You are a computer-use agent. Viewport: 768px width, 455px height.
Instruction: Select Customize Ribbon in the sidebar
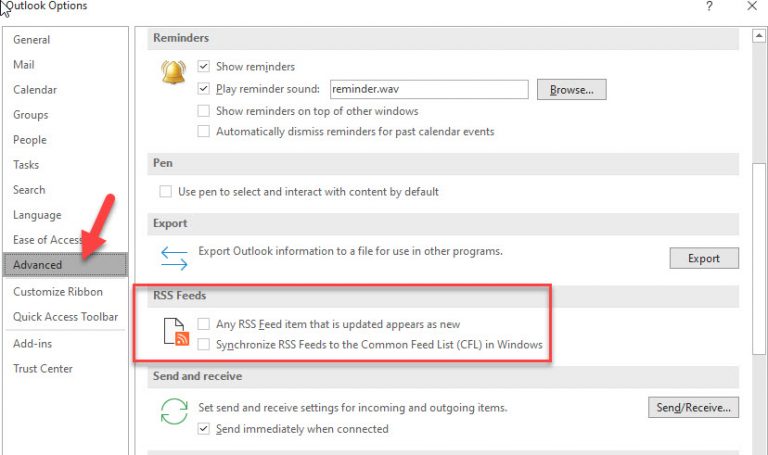click(x=58, y=292)
